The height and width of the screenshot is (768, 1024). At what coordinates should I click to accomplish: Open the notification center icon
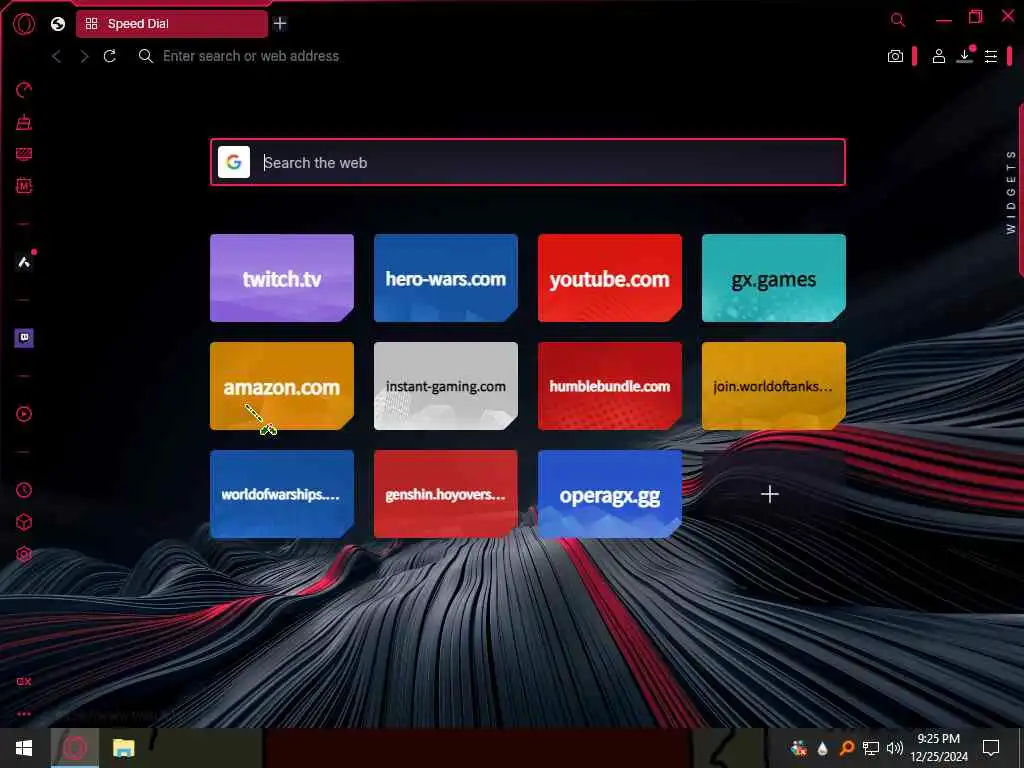click(x=991, y=748)
